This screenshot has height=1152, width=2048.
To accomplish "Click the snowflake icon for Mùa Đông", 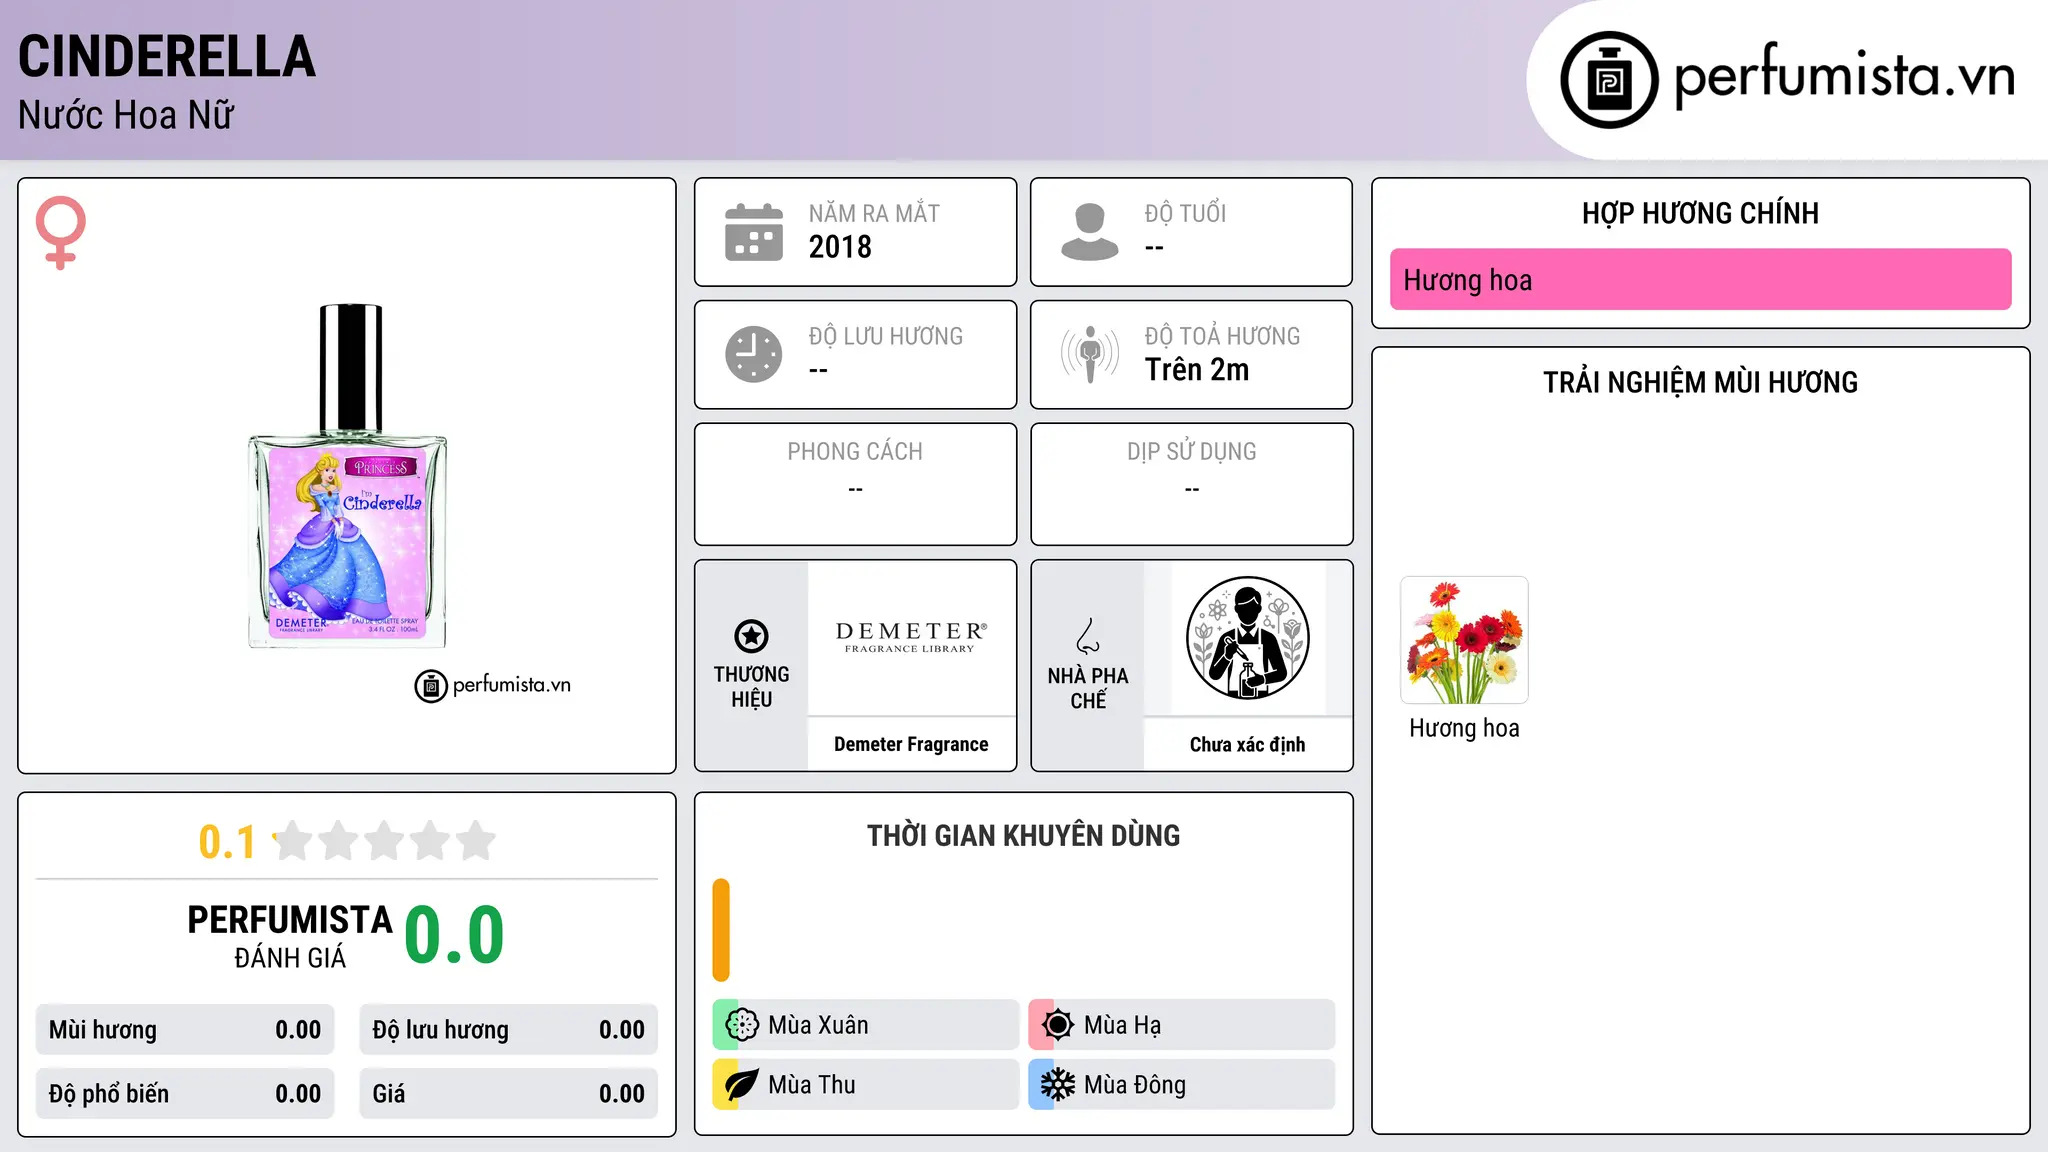I will click(x=1058, y=1085).
